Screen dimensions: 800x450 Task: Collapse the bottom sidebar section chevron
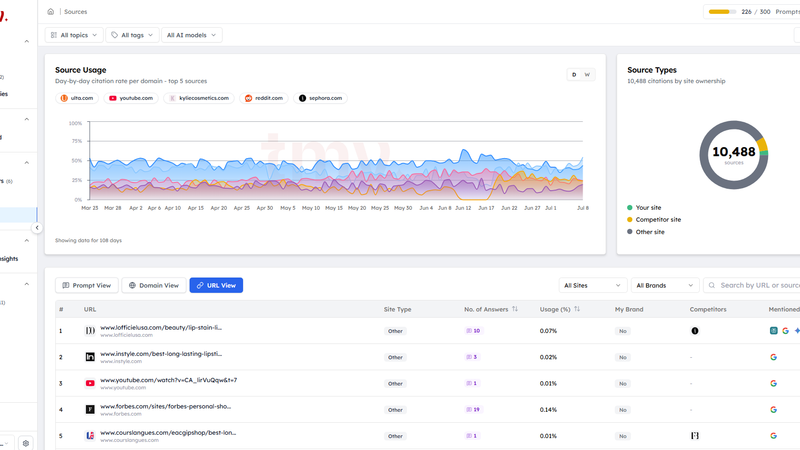pyautogui.click(x=27, y=284)
